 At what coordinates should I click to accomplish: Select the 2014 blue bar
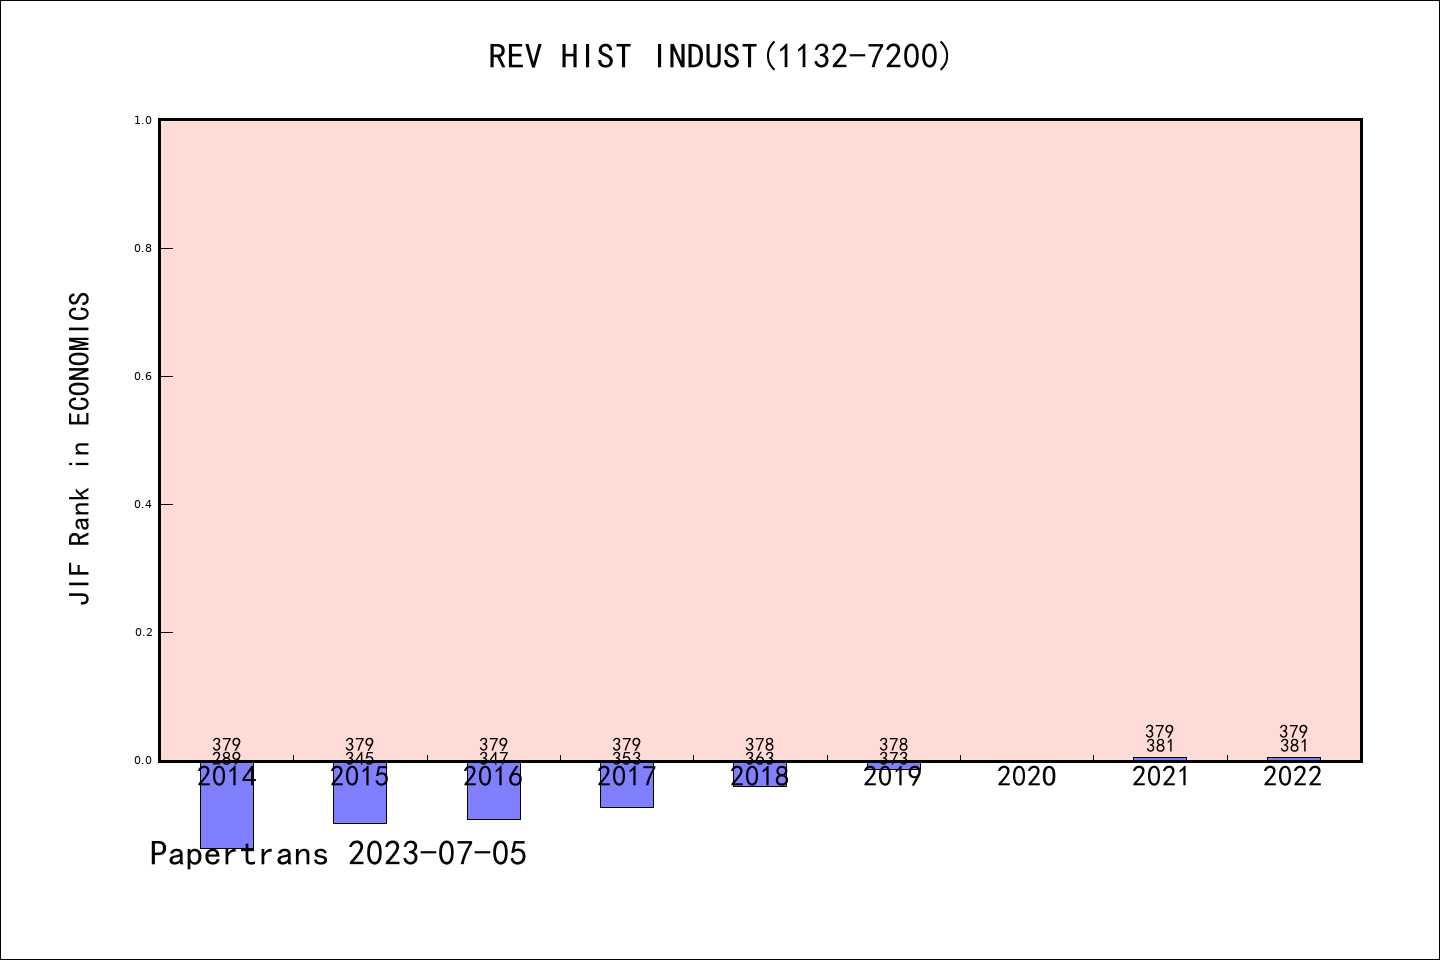click(x=227, y=804)
